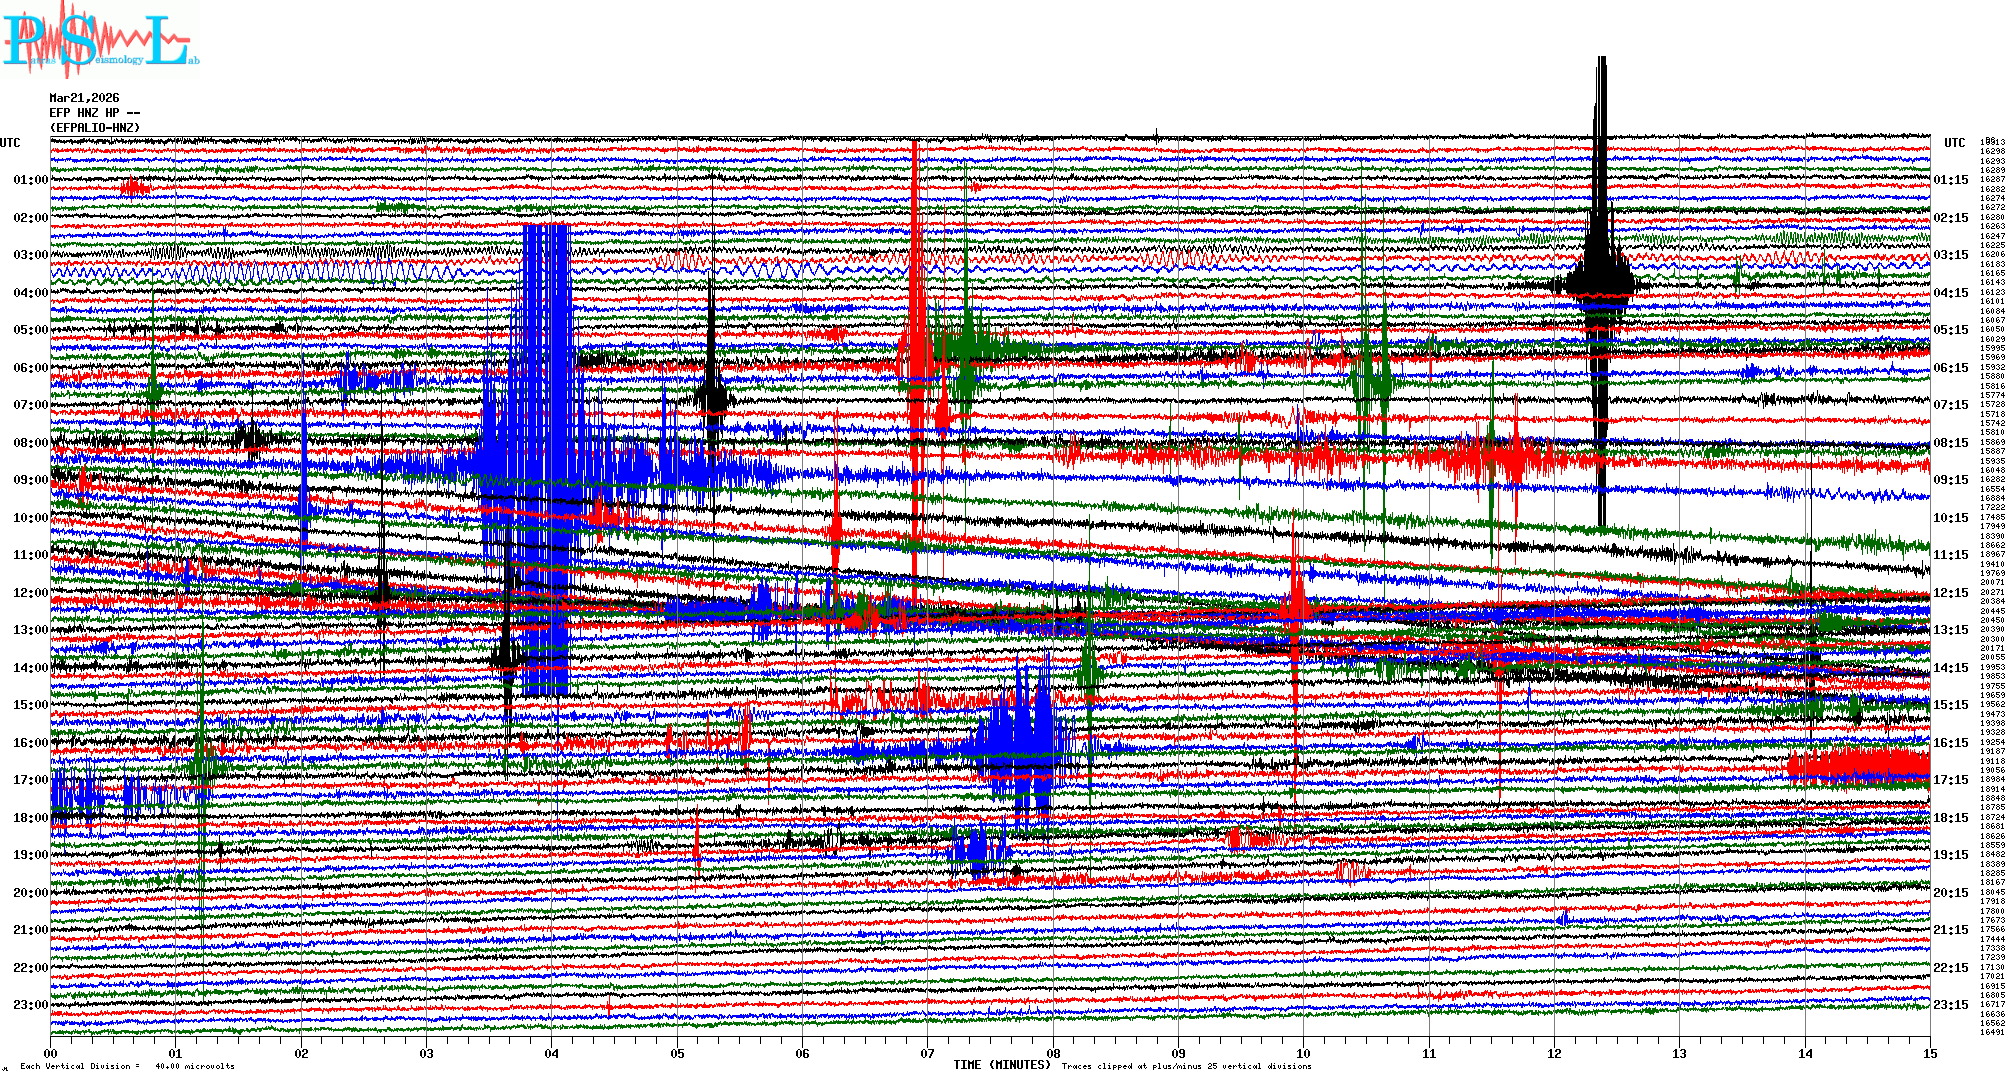Screen dimensions: 2010x1080
Task: Select the 17:15 time marker on right
Action: pos(1950,780)
